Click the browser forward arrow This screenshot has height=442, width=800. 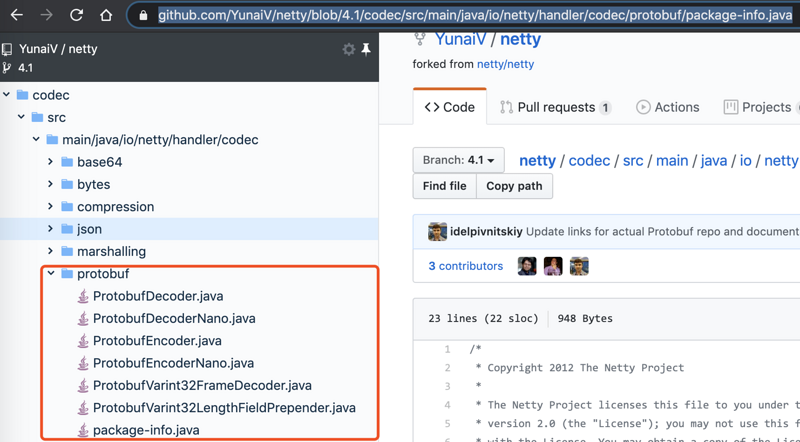46,16
